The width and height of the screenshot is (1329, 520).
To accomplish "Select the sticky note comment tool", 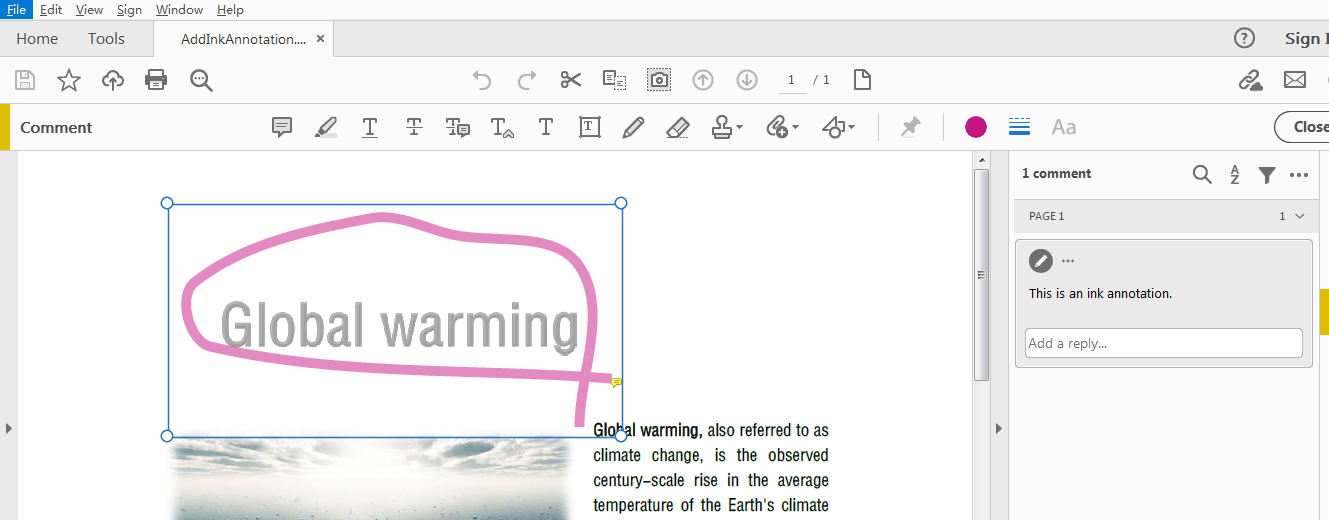I will point(282,127).
